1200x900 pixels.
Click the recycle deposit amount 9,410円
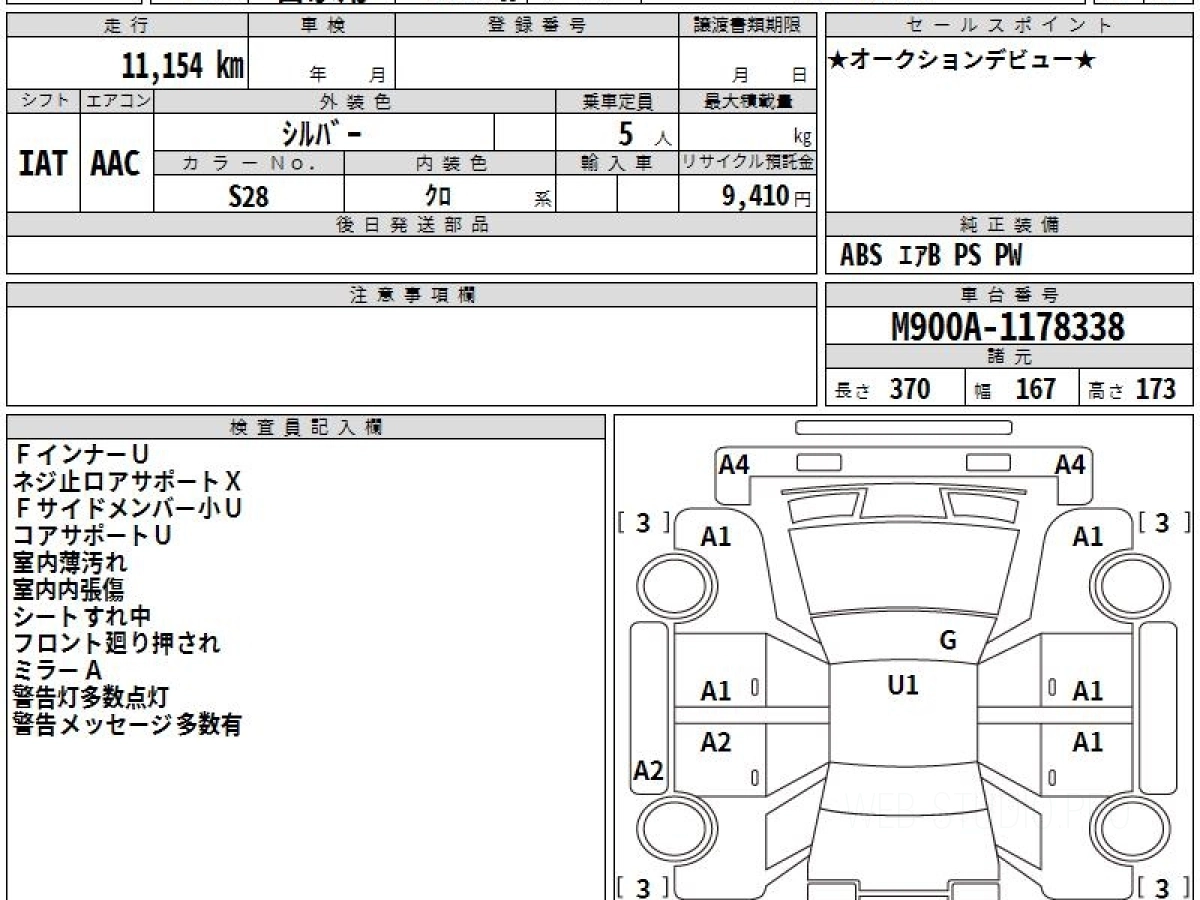[x=767, y=196]
